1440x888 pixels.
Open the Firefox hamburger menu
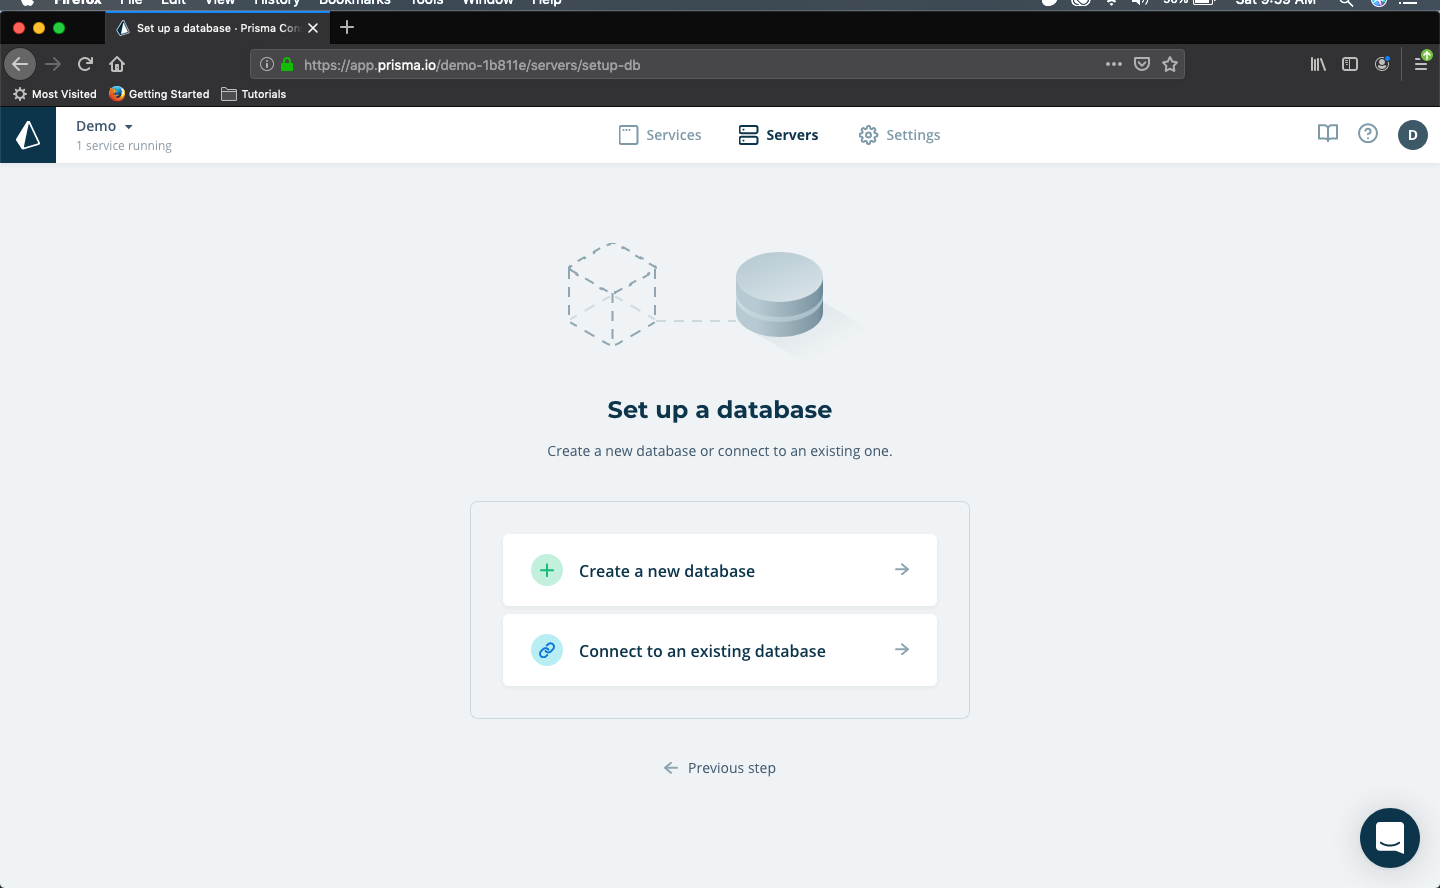1421,64
